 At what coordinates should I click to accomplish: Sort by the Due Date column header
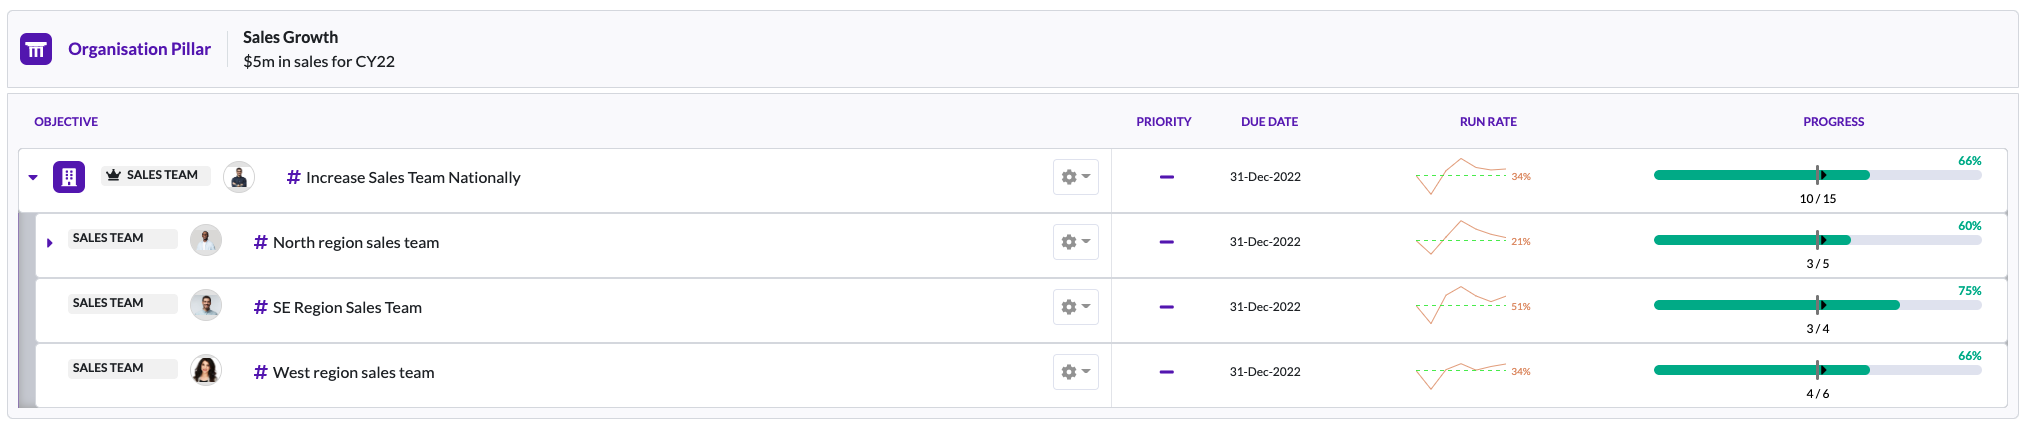[1270, 122]
